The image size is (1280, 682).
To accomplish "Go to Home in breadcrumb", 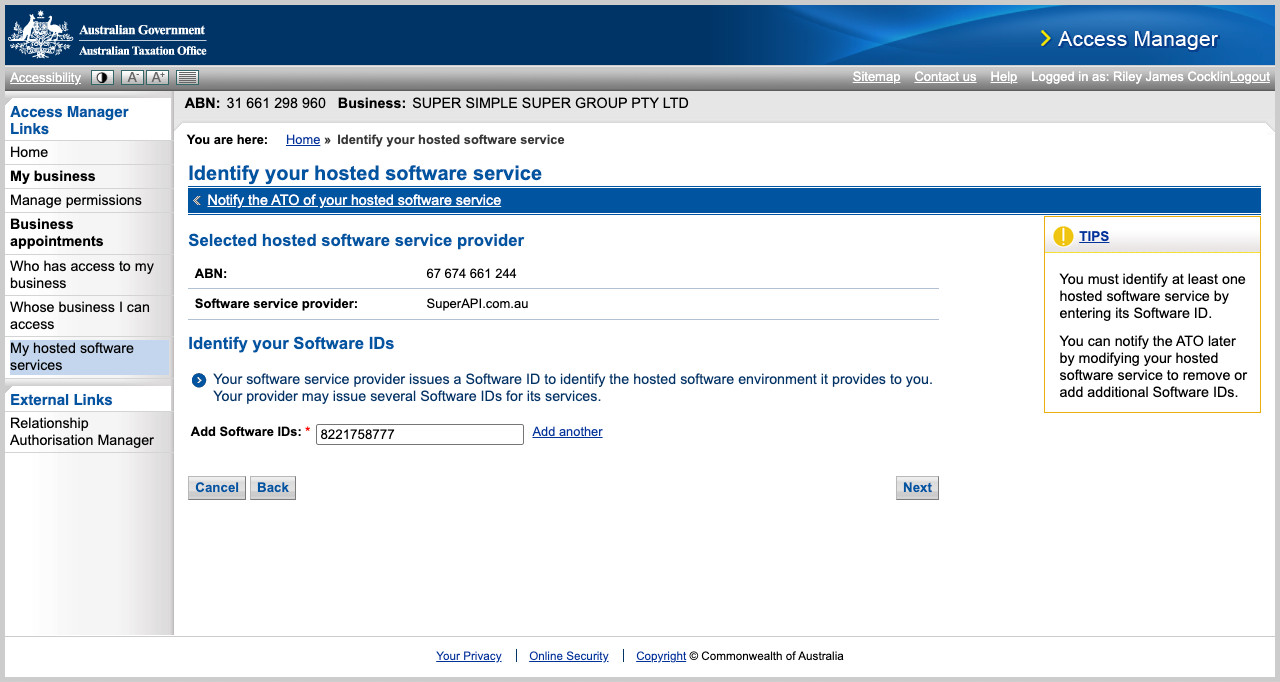I will pos(303,140).
